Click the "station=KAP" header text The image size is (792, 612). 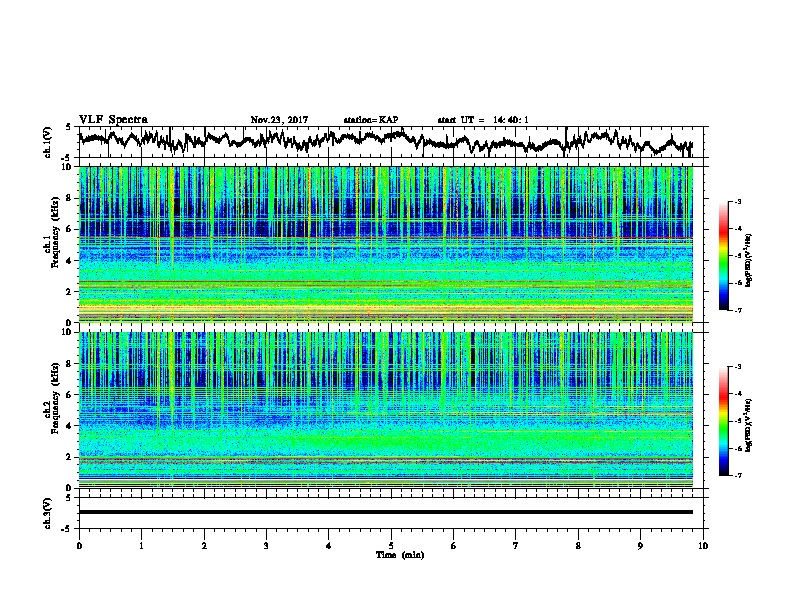370,120
